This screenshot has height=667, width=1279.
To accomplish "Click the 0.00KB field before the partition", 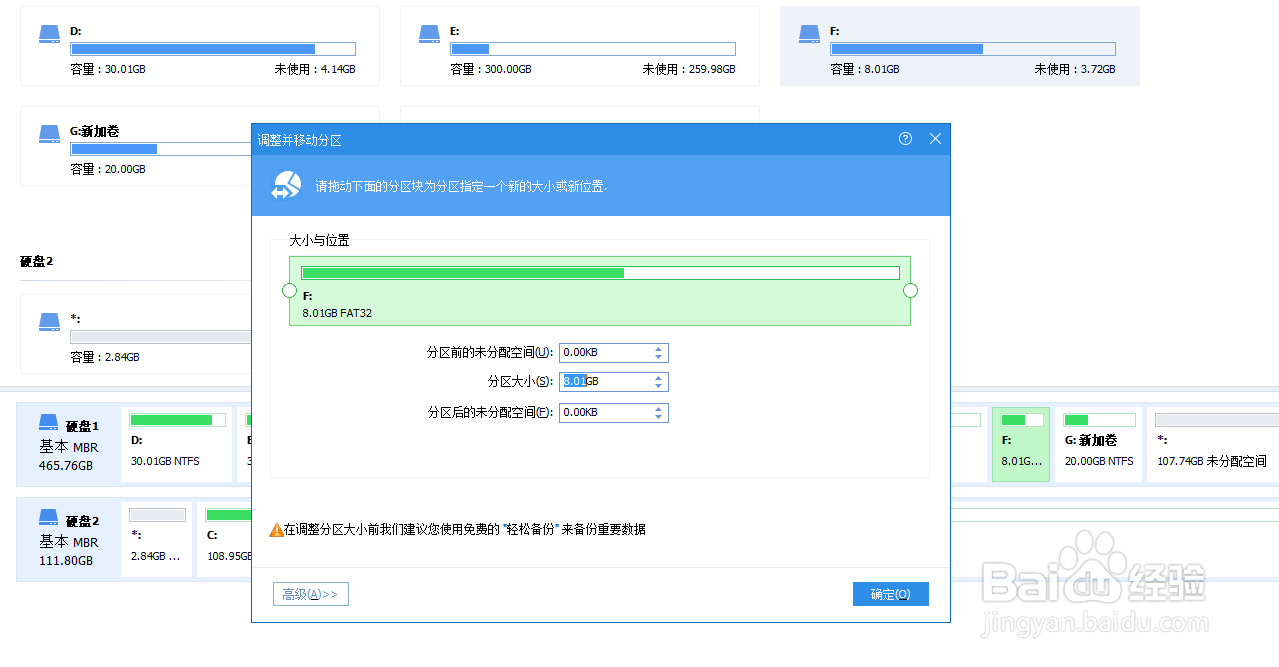I will pos(600,352).
